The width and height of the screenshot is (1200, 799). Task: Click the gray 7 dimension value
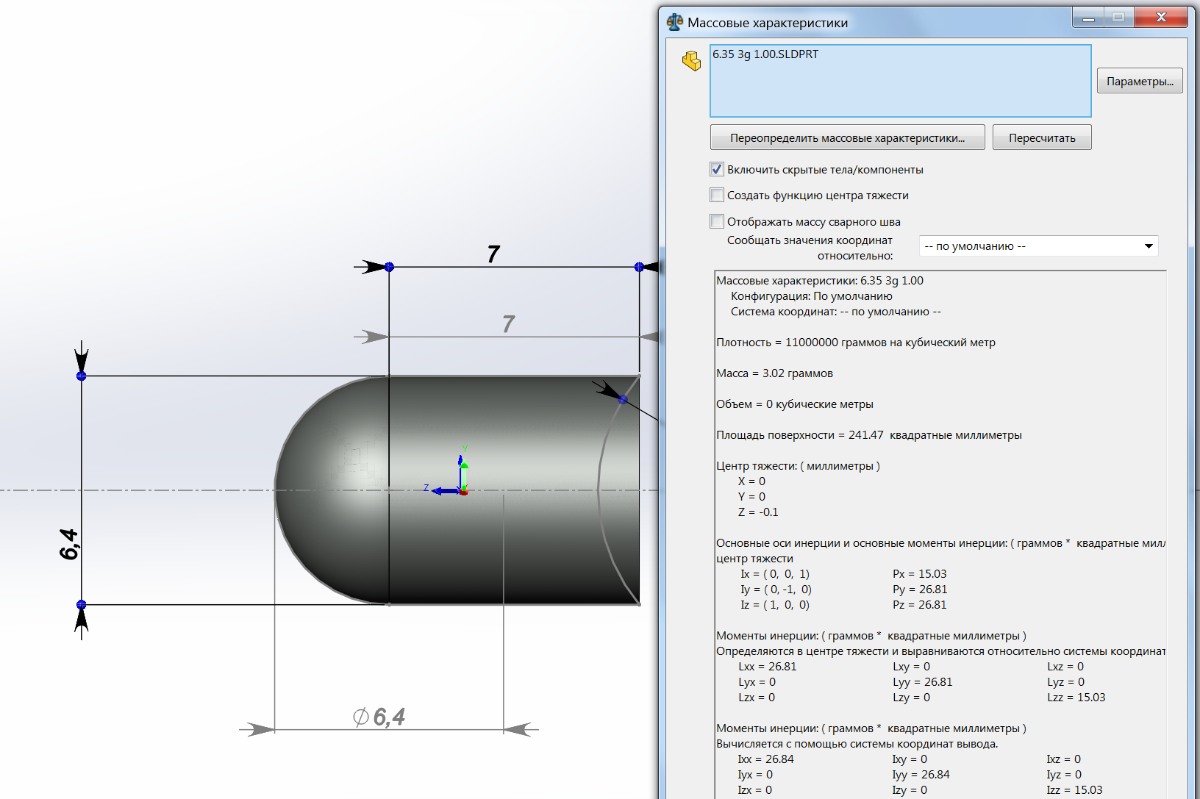[x=508, y=323]
